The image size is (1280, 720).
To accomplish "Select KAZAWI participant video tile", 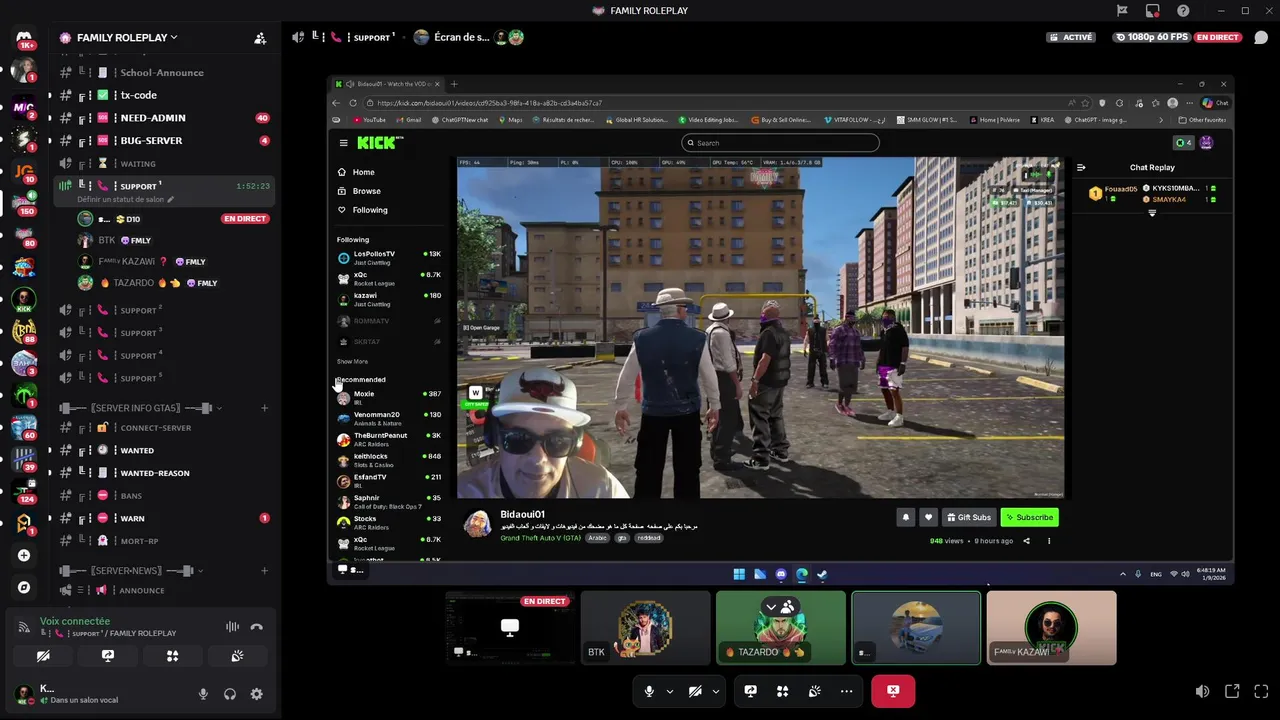I will click(1051, 628).
